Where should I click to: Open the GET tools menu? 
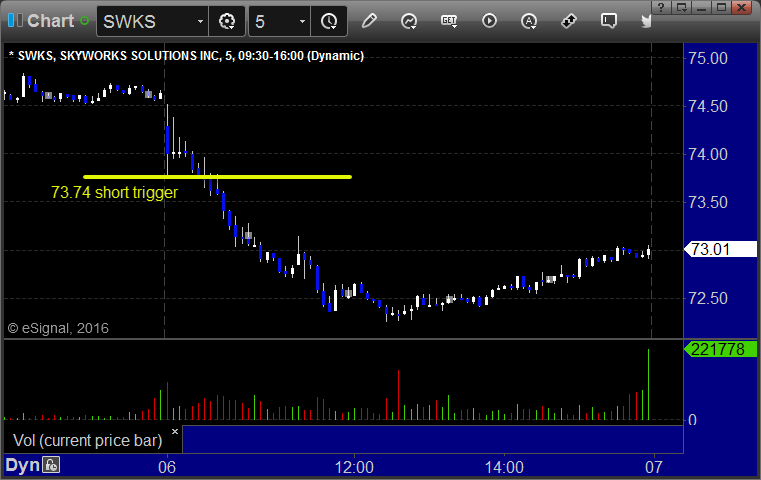point(449,21)
